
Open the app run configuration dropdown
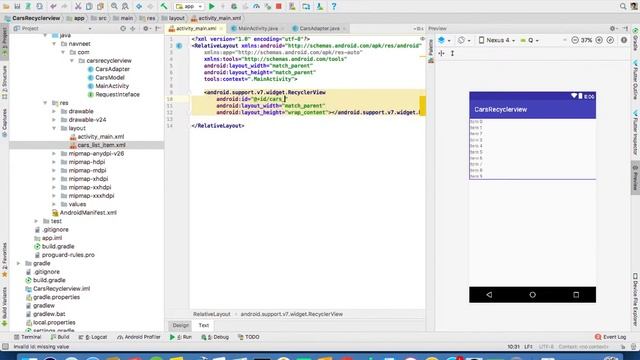coord(189,7)
